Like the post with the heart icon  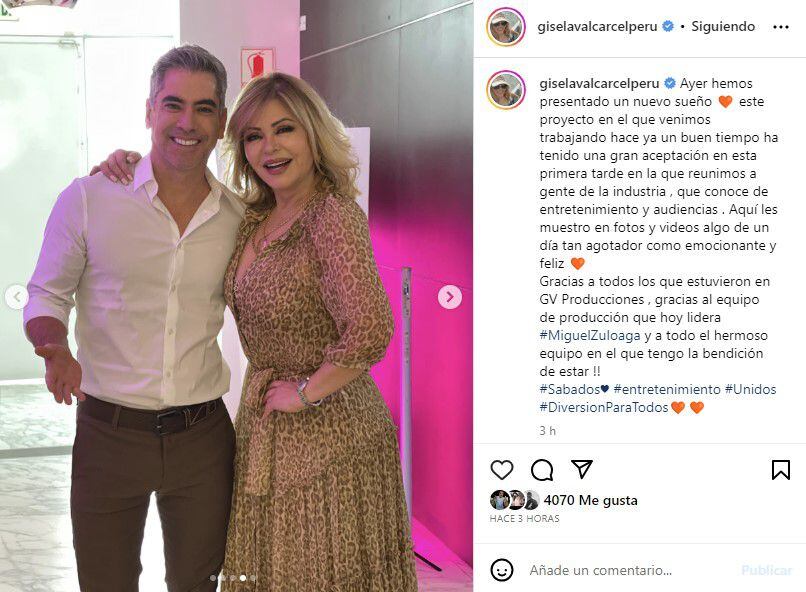[x=502, y=470]
